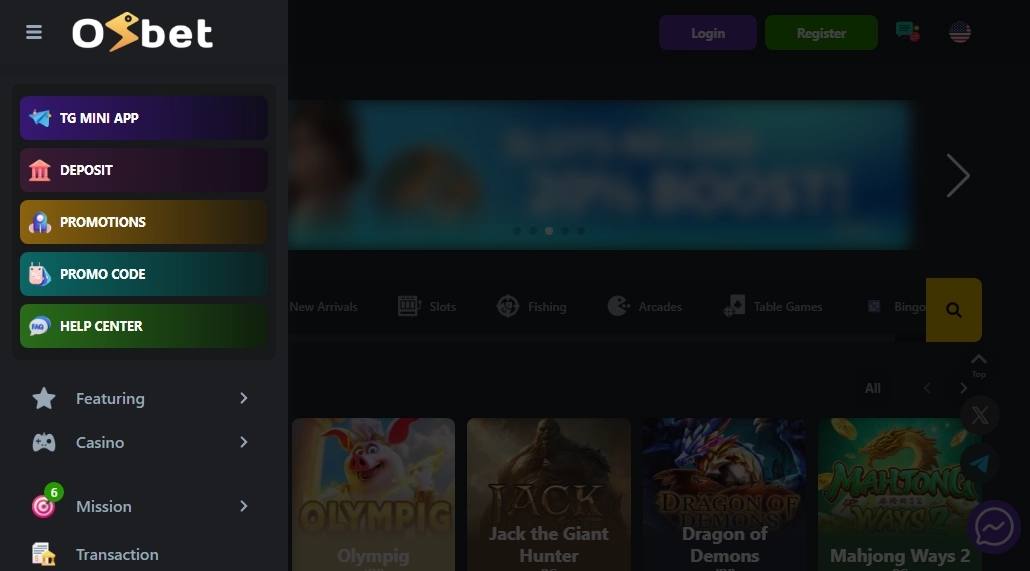The image size is (1030, 571).
Task: Click the Login button
Action: click(x=707, y=33)
